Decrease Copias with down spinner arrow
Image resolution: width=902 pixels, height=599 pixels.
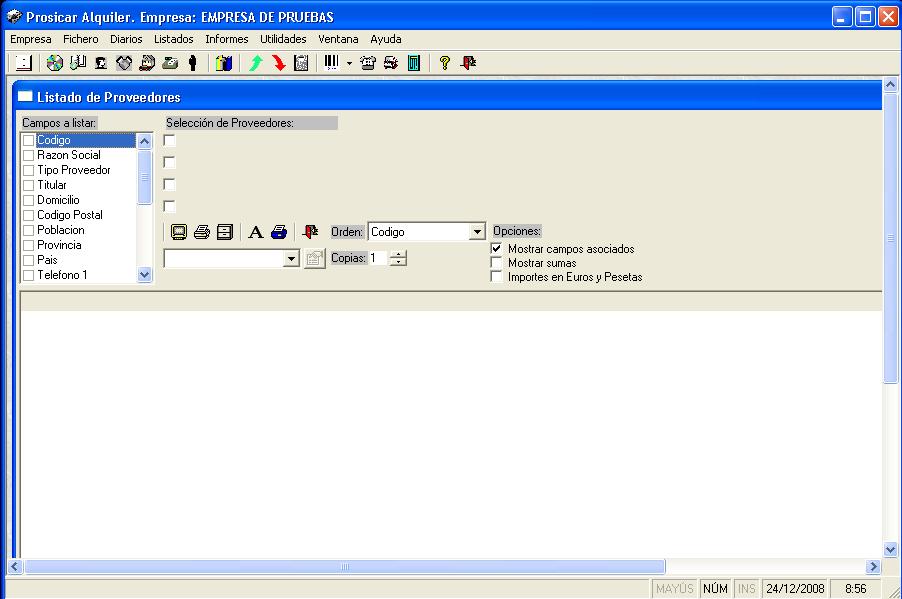tap(398, 262)
